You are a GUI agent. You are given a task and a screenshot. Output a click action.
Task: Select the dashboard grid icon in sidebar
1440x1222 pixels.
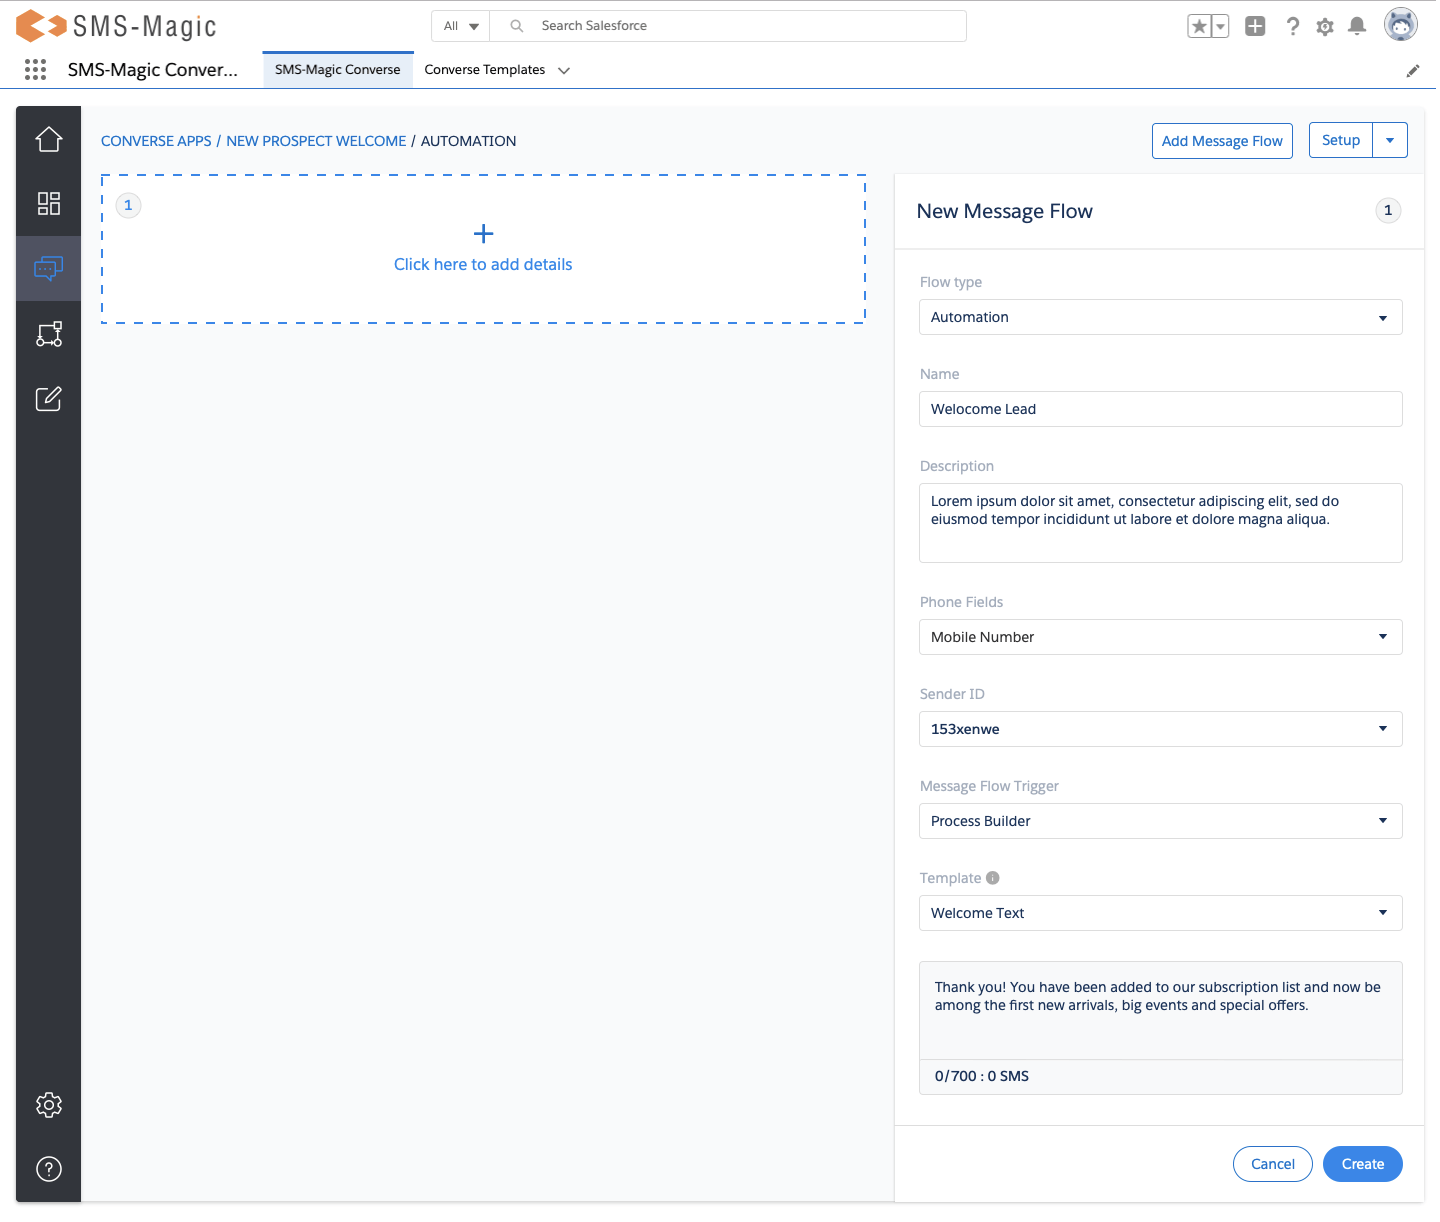[48, 203]
